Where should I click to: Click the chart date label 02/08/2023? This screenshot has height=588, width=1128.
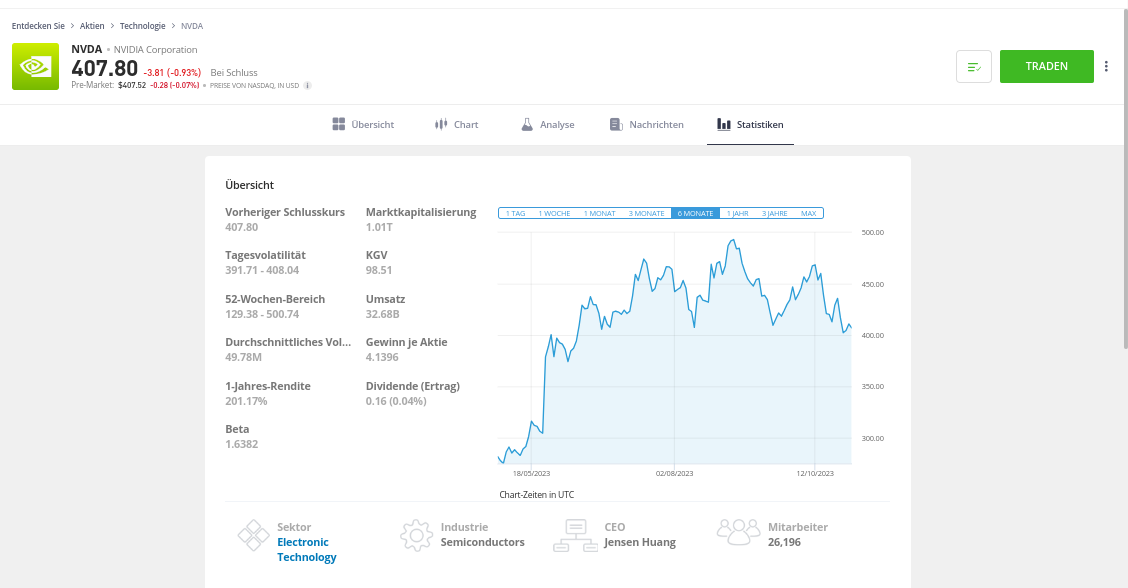(x=675, y=474)
